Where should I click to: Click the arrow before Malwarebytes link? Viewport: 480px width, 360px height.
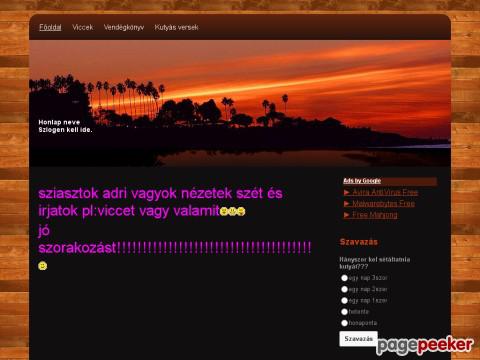coord(346,203)
